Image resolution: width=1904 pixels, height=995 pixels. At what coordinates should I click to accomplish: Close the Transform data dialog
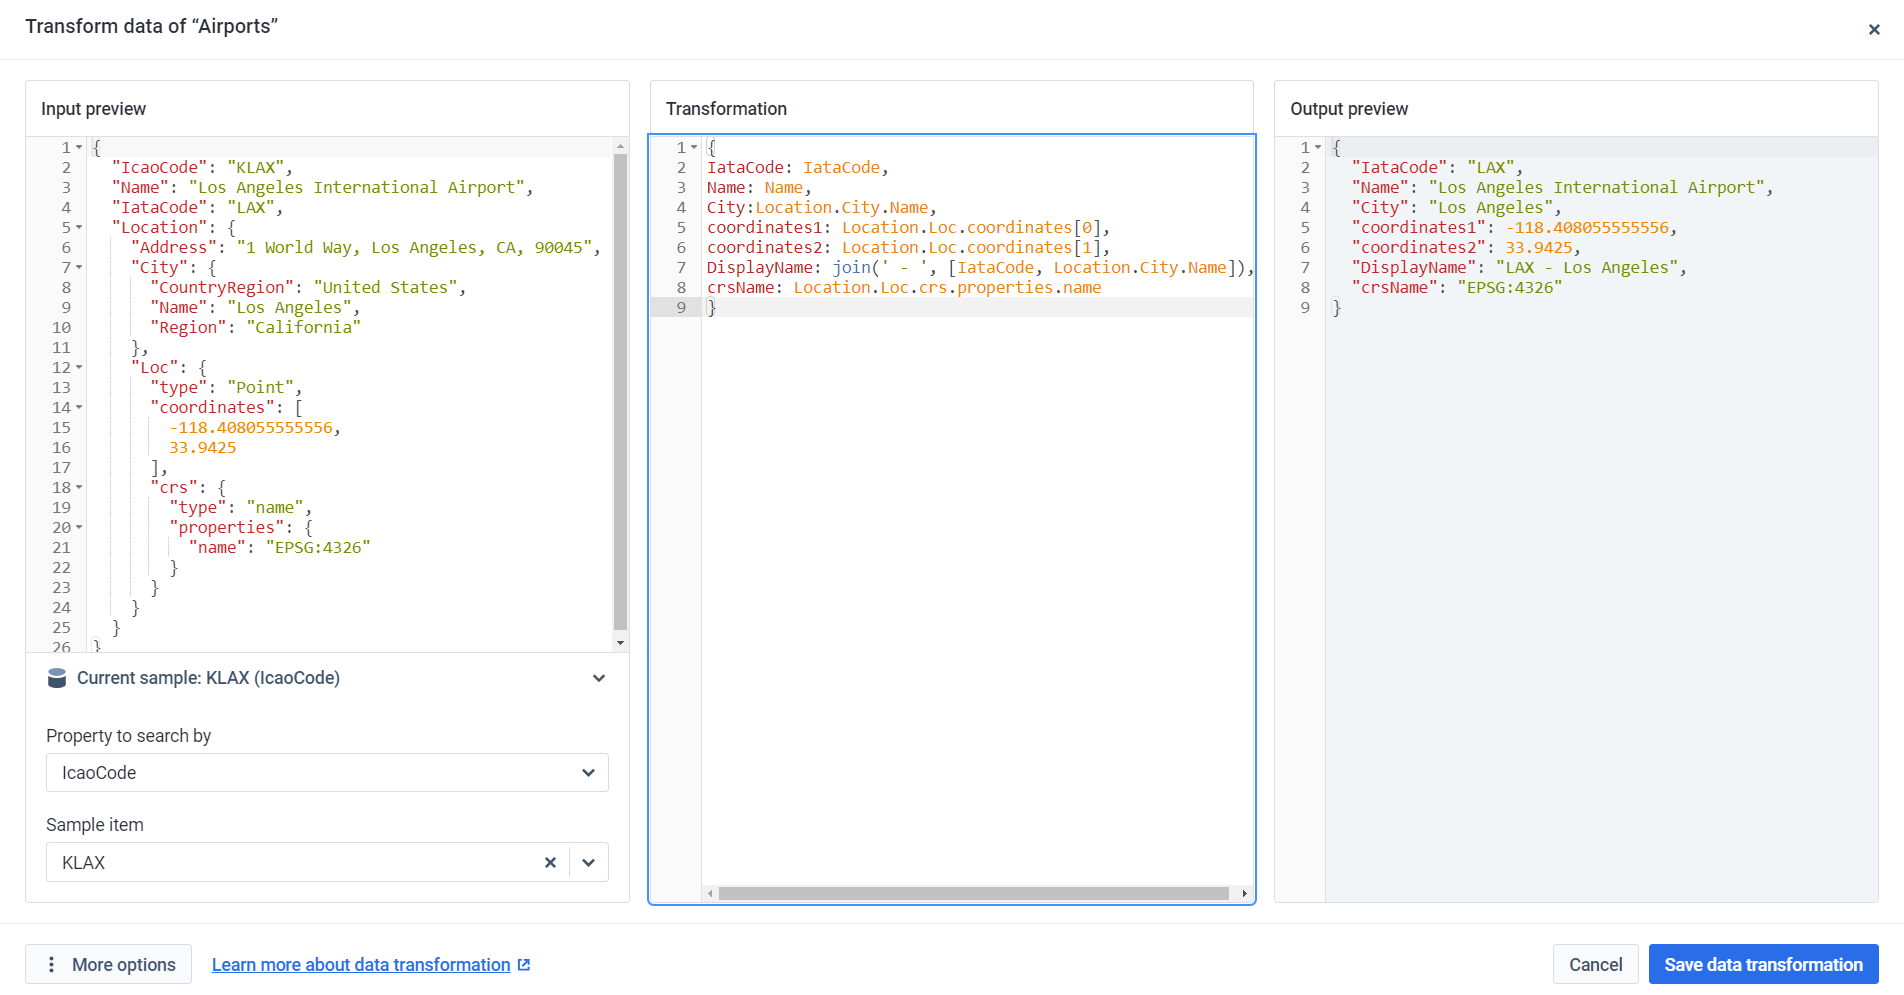1873,29
